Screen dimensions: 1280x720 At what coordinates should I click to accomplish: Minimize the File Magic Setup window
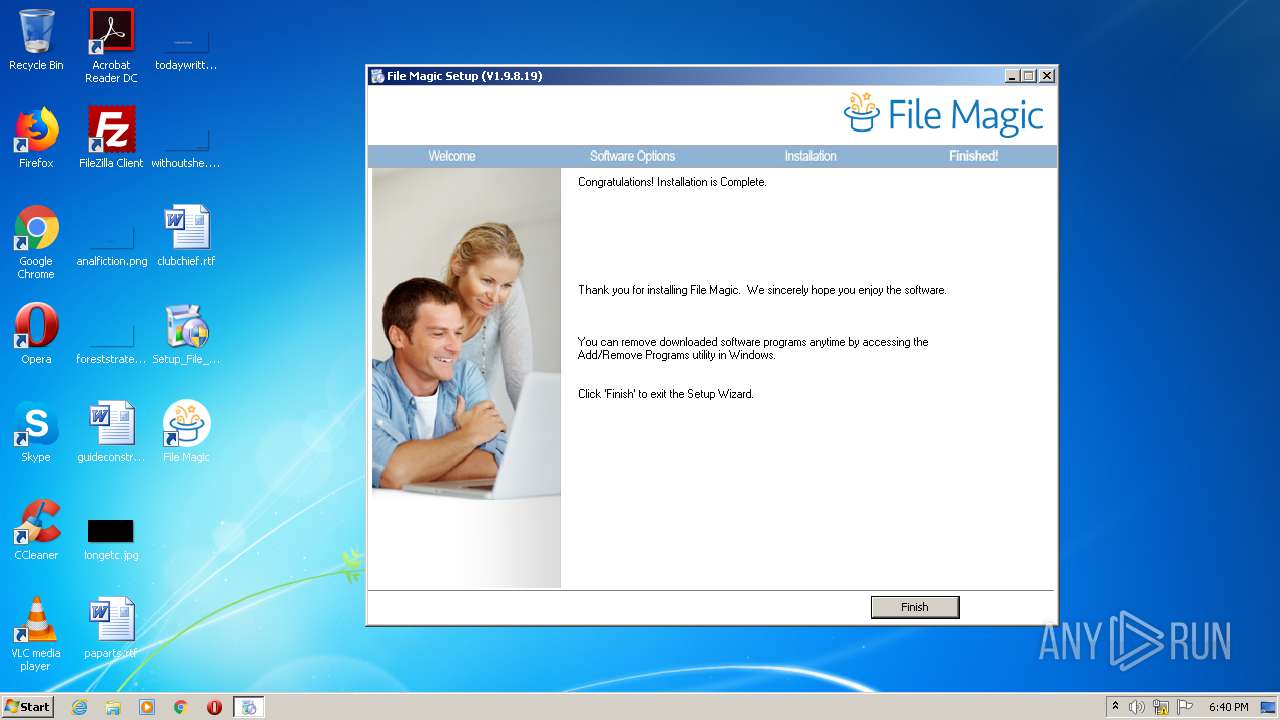point(1012,76)
